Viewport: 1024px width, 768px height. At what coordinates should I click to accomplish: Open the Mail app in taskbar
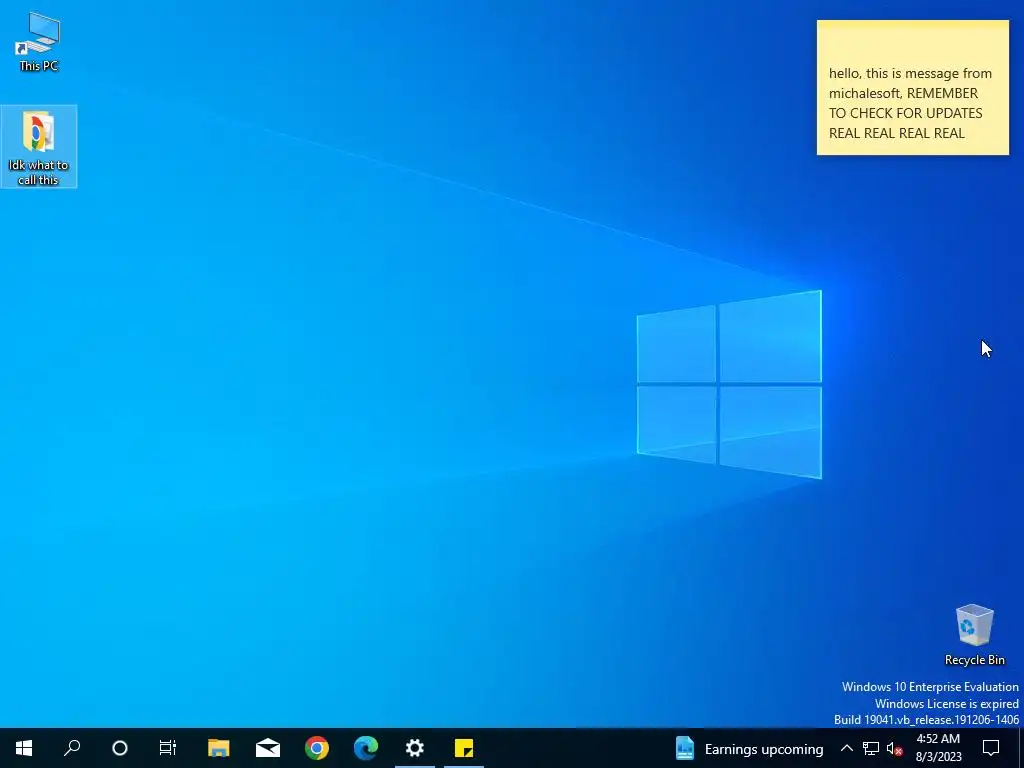click(x=268, y=748)
